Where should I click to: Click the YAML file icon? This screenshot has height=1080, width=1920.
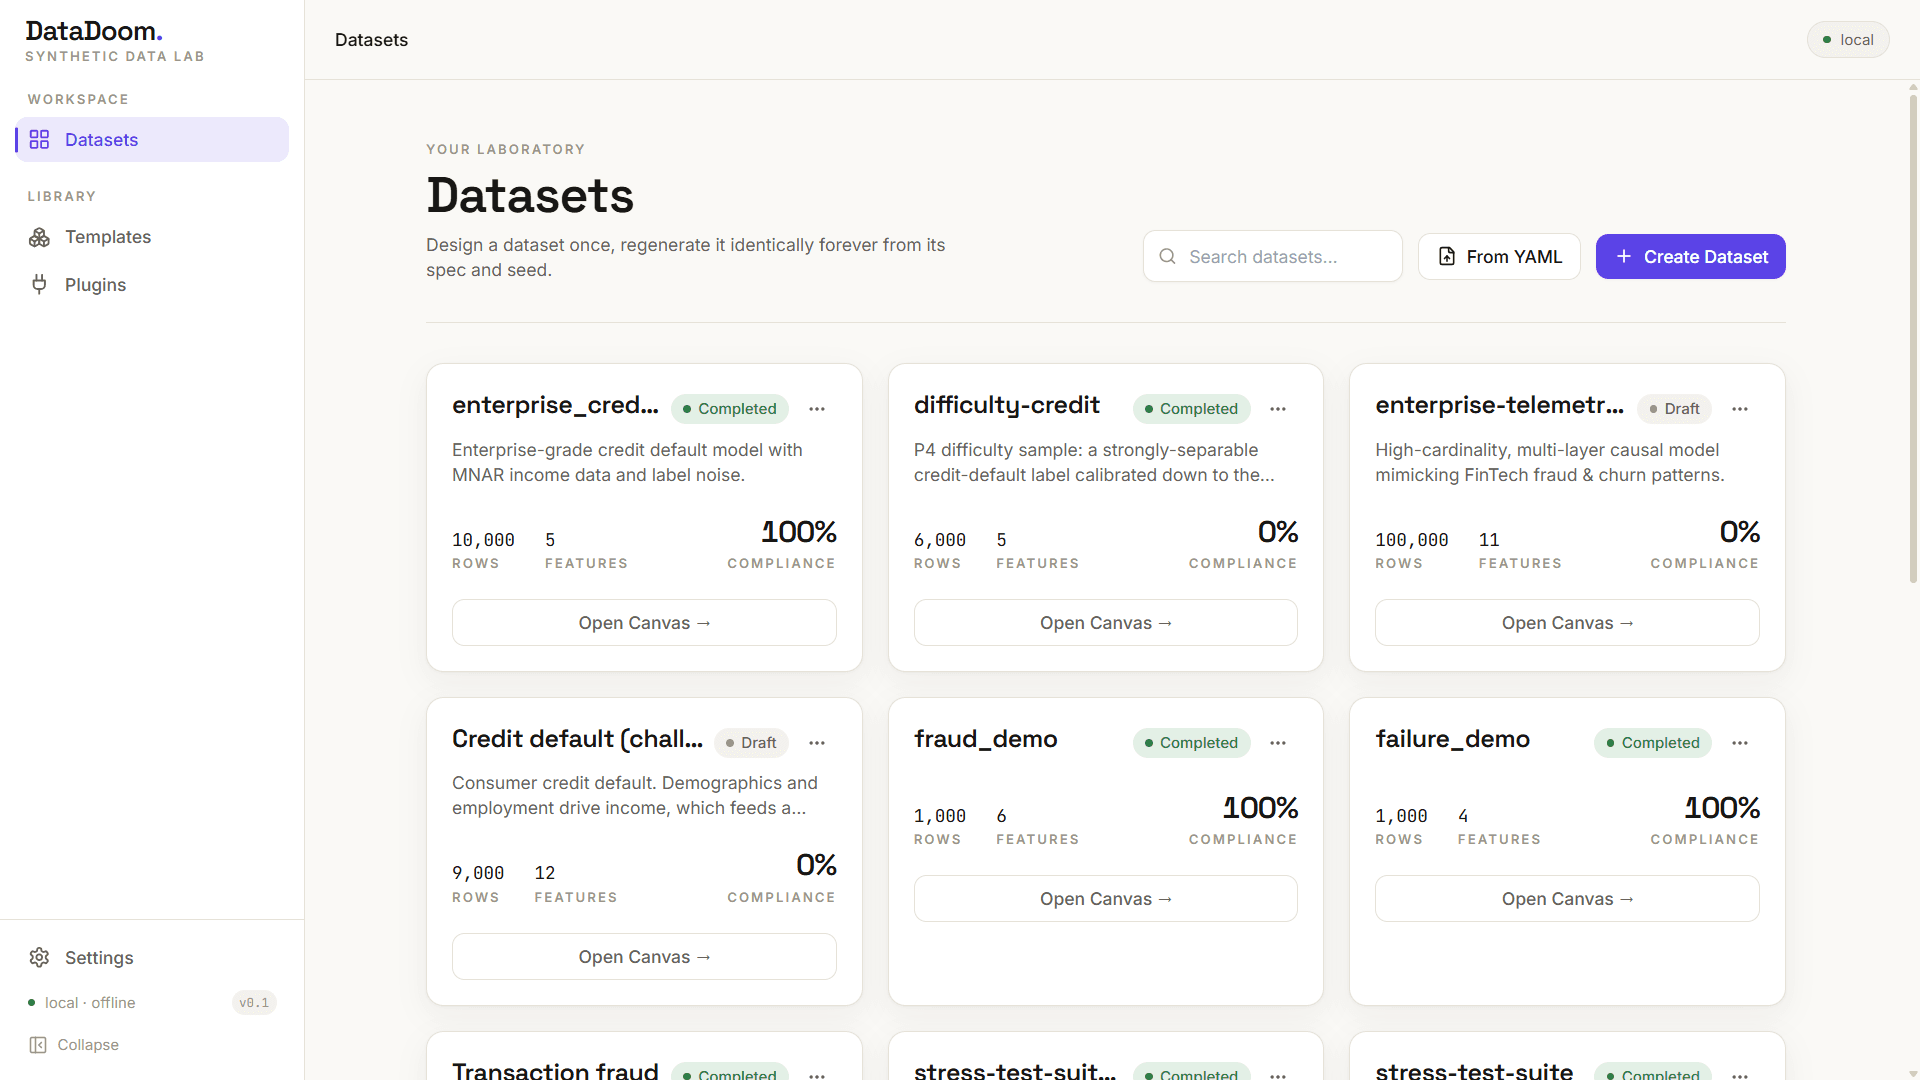pos(1447,257)
